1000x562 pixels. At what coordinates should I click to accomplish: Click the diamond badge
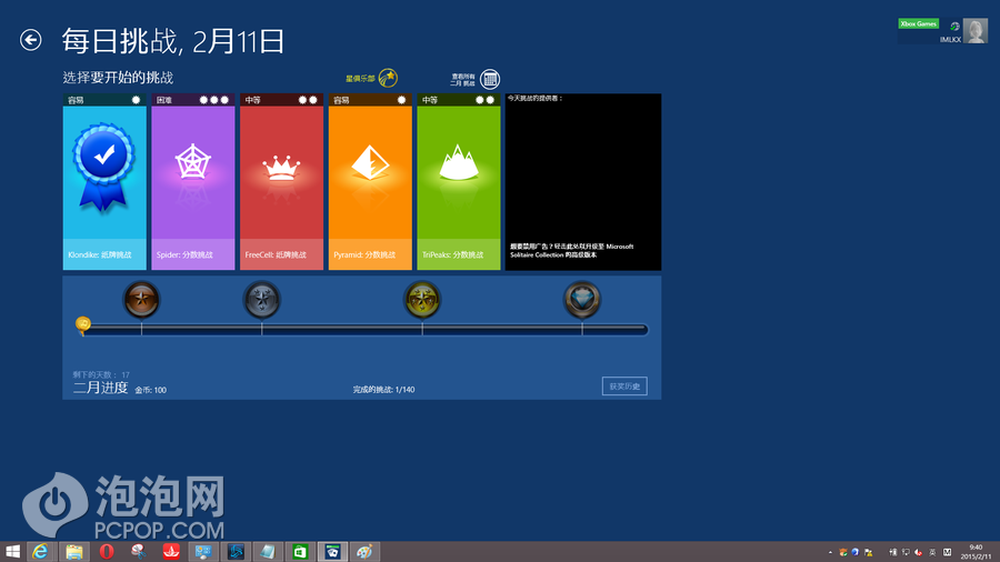(x=582, y=299)
